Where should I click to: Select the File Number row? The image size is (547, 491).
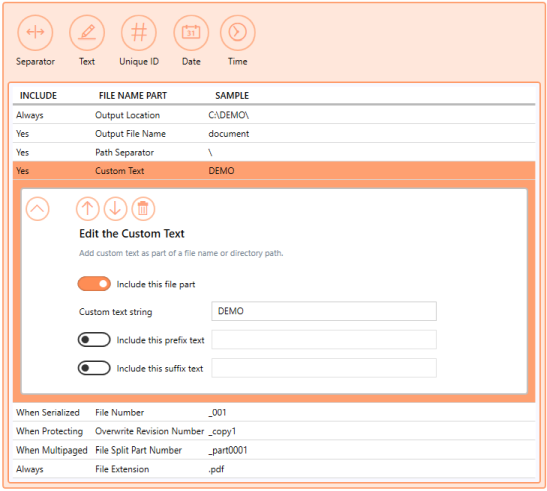[x=274, y=412]
